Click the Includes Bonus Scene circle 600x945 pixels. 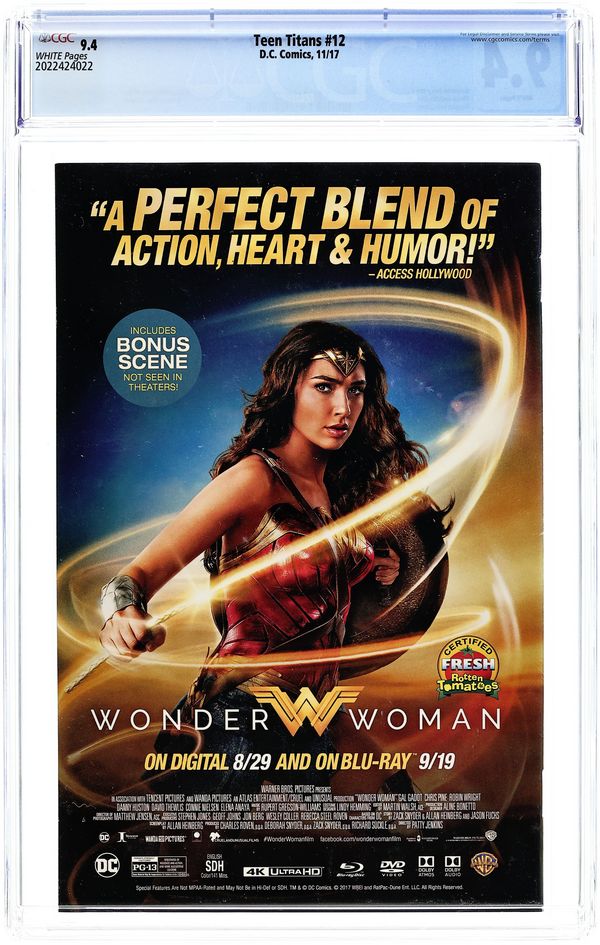(x=152, y=357)
